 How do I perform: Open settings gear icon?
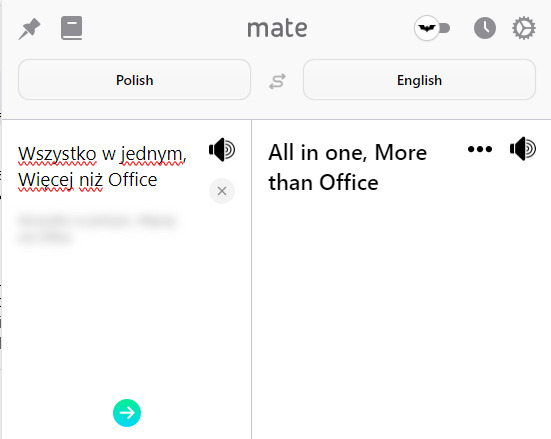(524, 28)
